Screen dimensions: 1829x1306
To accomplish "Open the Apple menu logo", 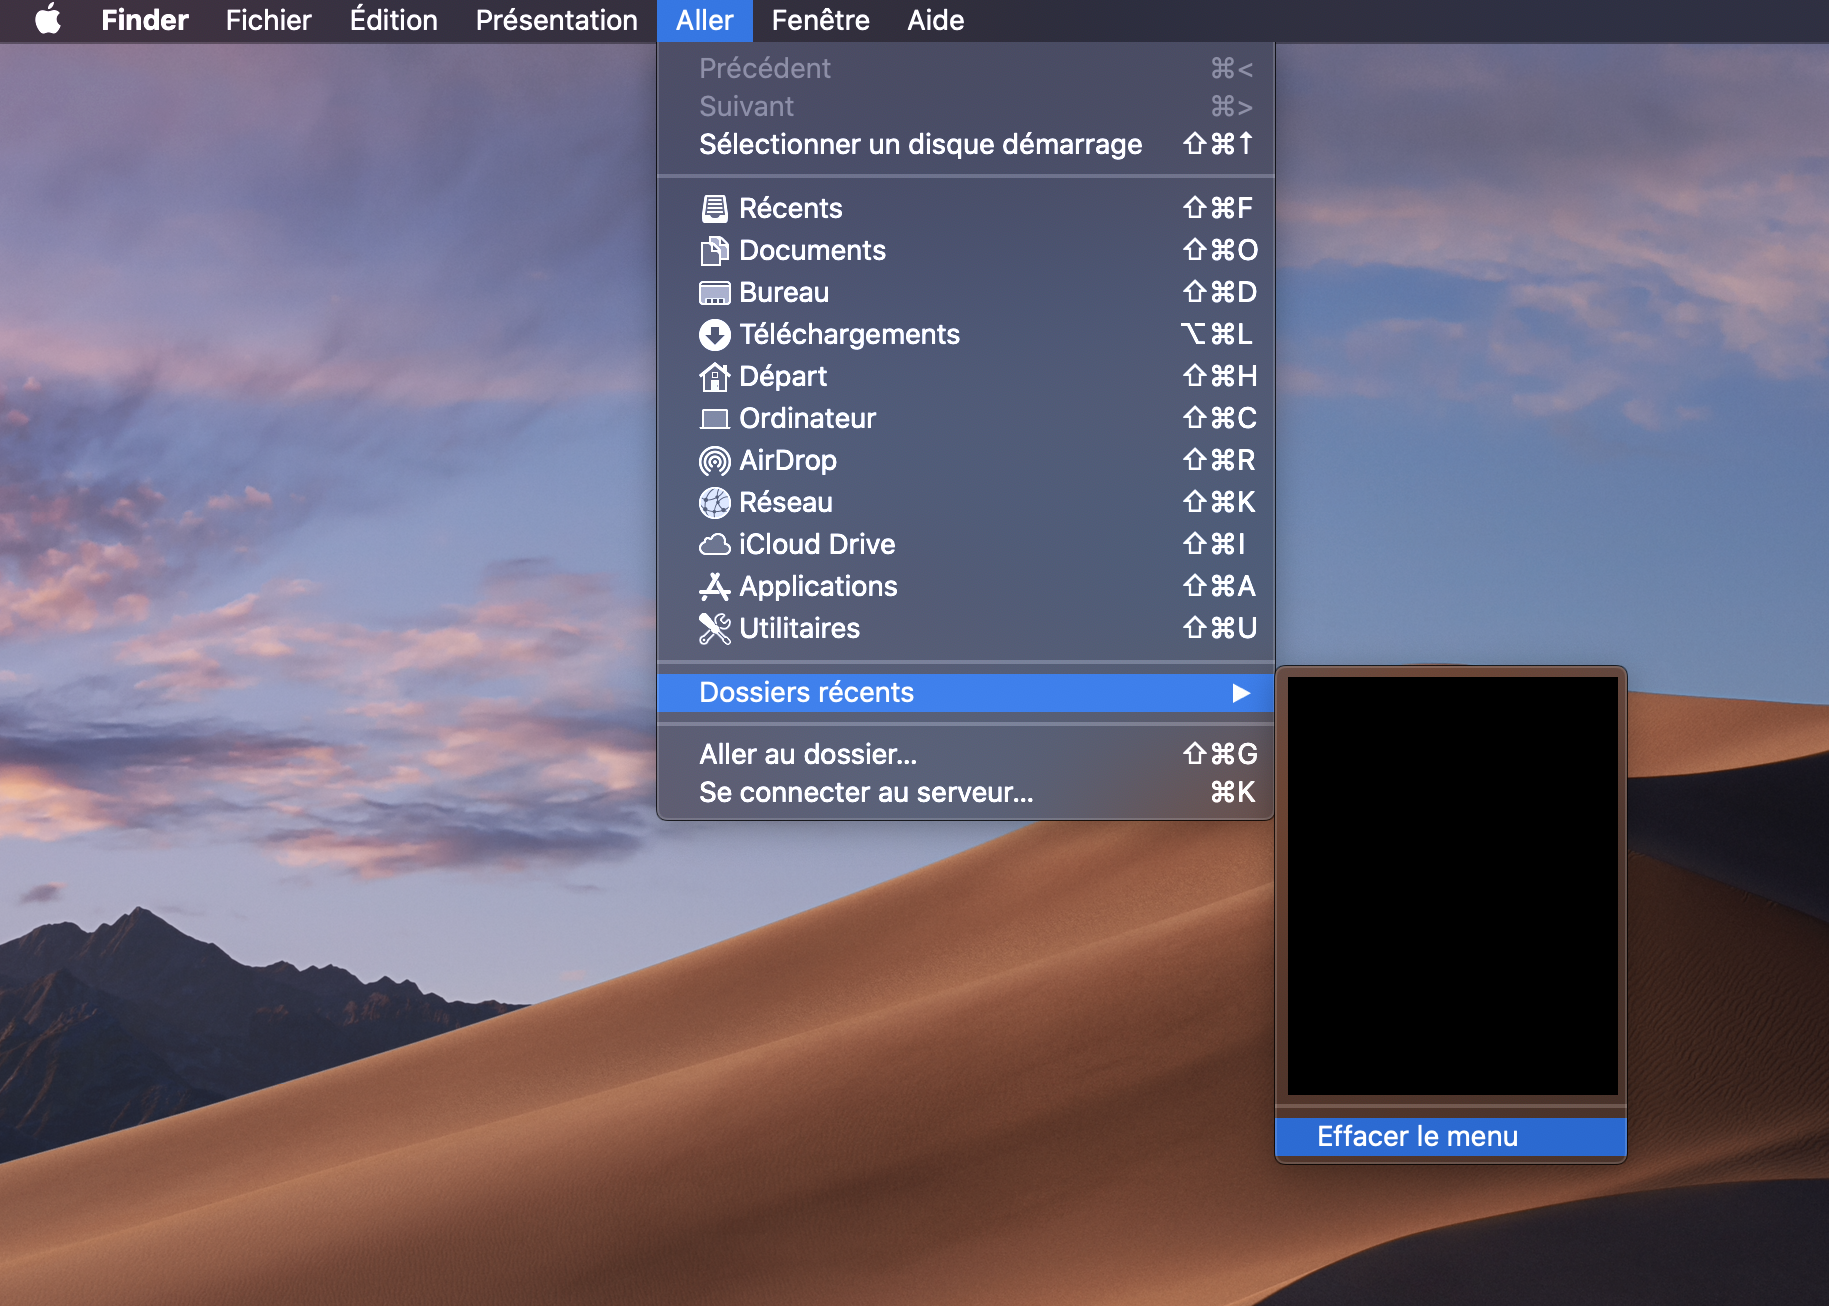I will tap(48, 20).
